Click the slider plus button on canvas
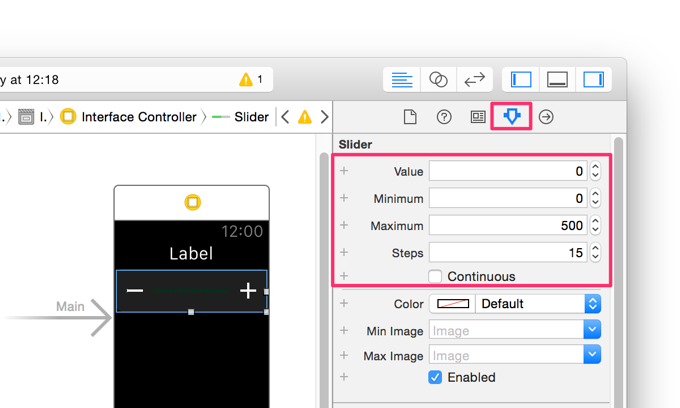The width and height of the screenshot is (680, 408). tap(248, 290)
